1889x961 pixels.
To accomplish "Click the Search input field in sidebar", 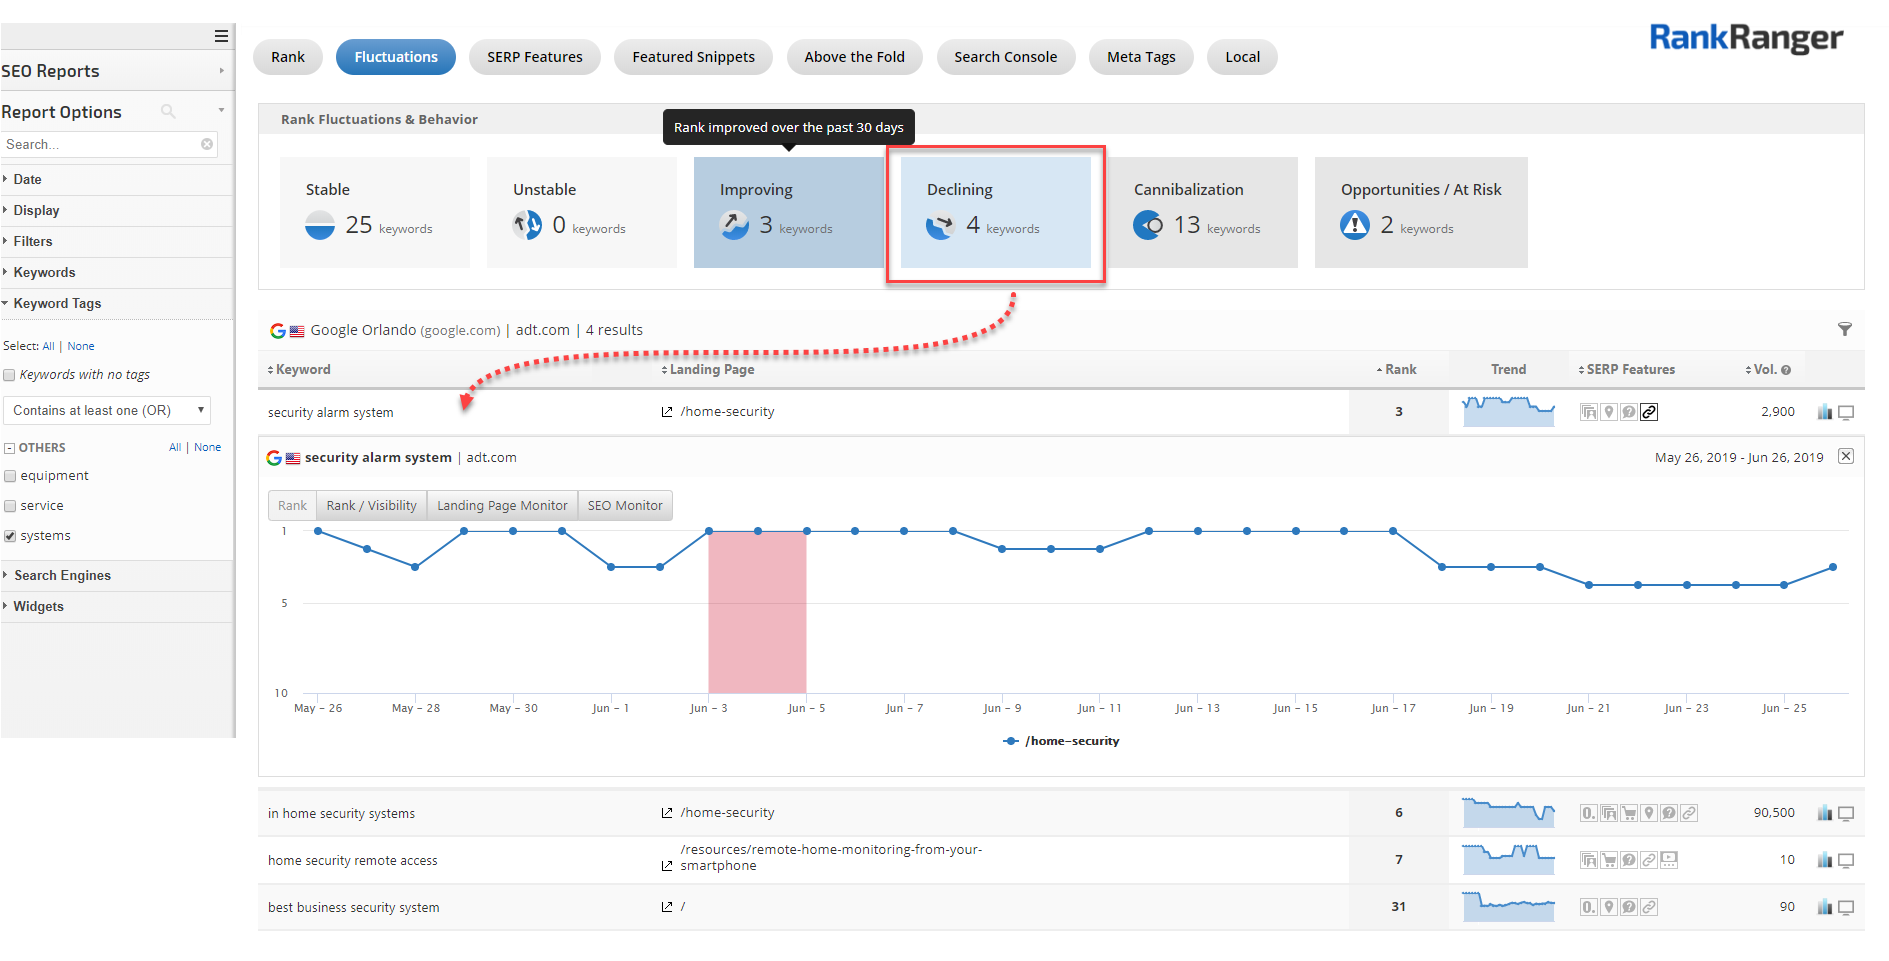I will click(100, 144).
